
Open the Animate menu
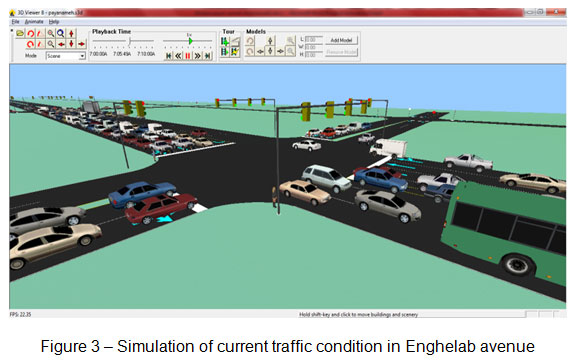(x=34, y=22)
